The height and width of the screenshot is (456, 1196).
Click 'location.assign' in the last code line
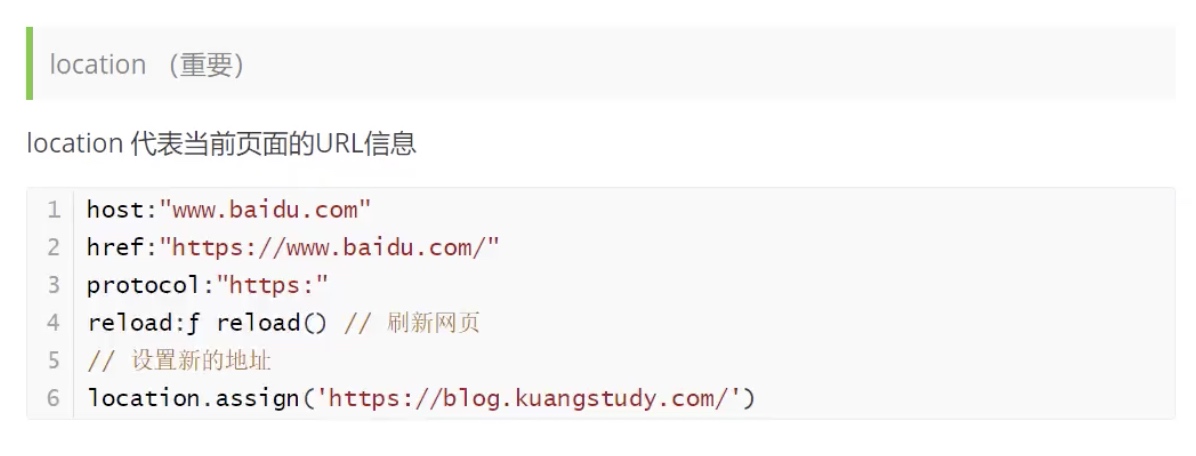point(193,398)
